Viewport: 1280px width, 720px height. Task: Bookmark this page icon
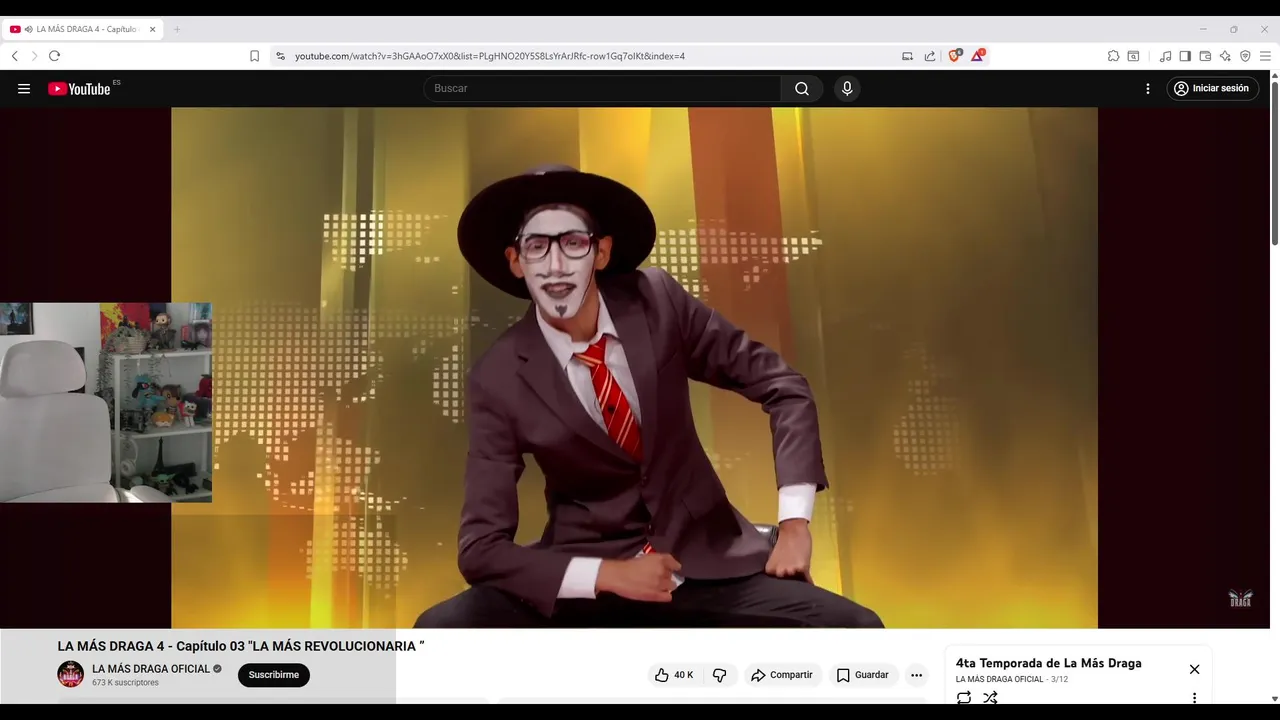point(254,56)
